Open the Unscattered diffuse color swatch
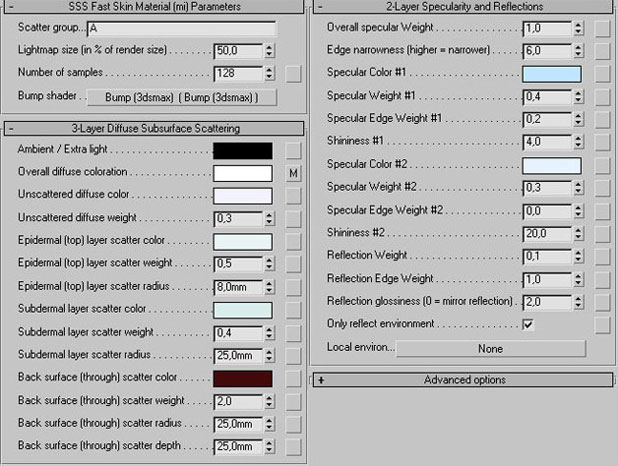 pos(243,196)
